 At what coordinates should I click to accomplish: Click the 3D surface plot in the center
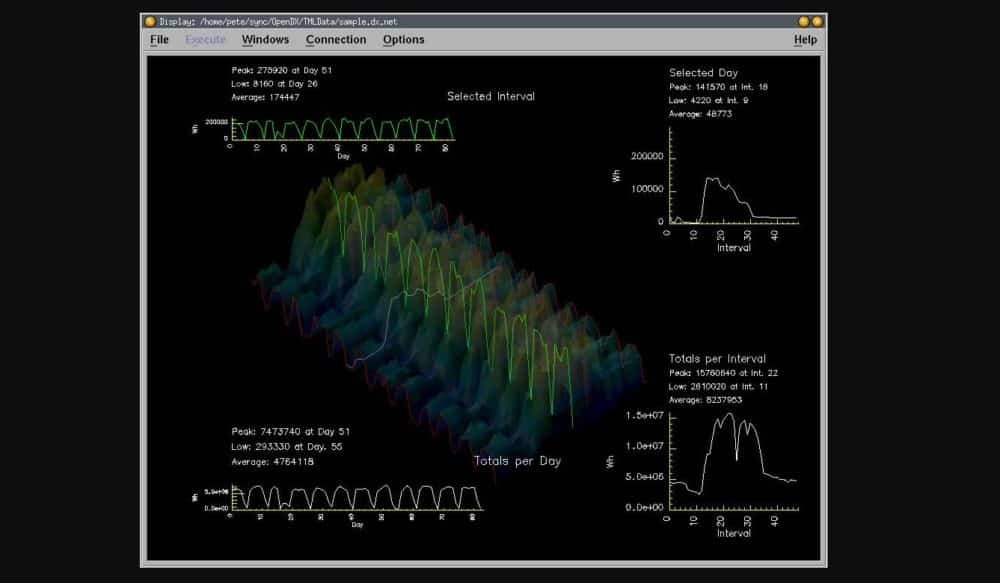click(x=430, y=310)
